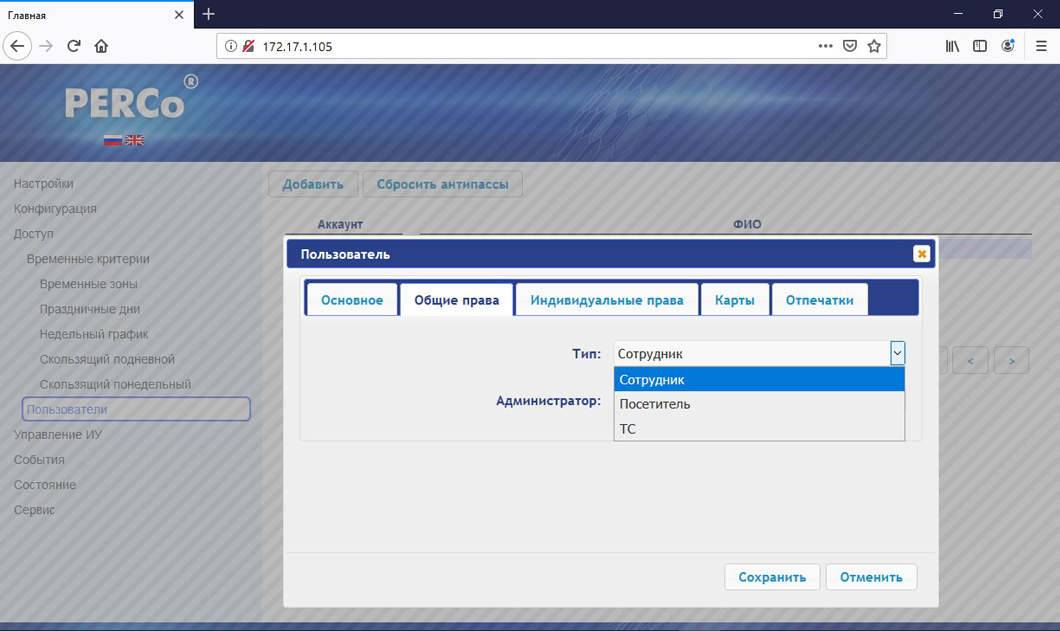Open the browser library icon
This screenshot has height=631, width=1060.
(952, 46)
